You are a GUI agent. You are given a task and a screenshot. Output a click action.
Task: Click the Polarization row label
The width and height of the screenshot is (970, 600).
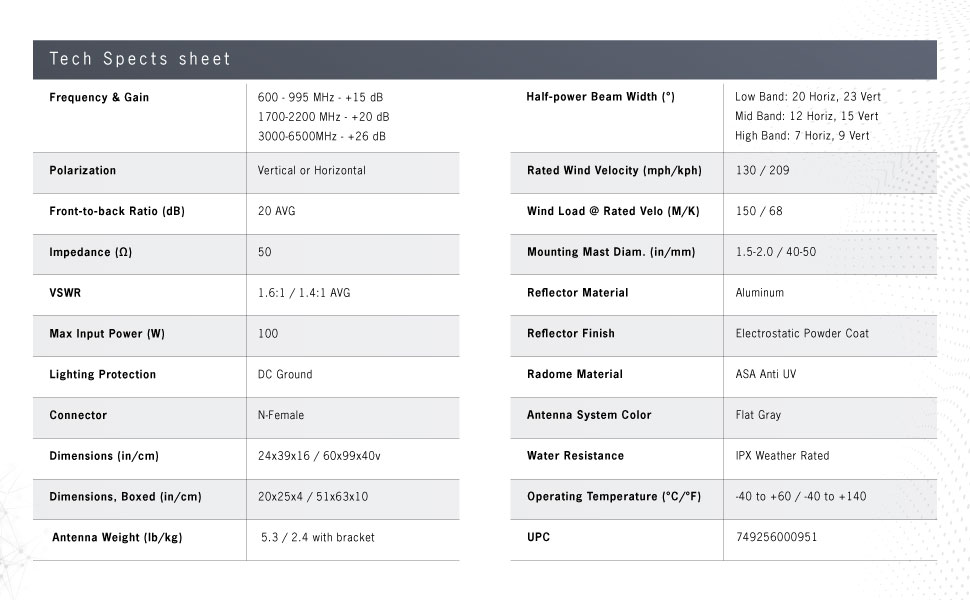tap(83, 171)
